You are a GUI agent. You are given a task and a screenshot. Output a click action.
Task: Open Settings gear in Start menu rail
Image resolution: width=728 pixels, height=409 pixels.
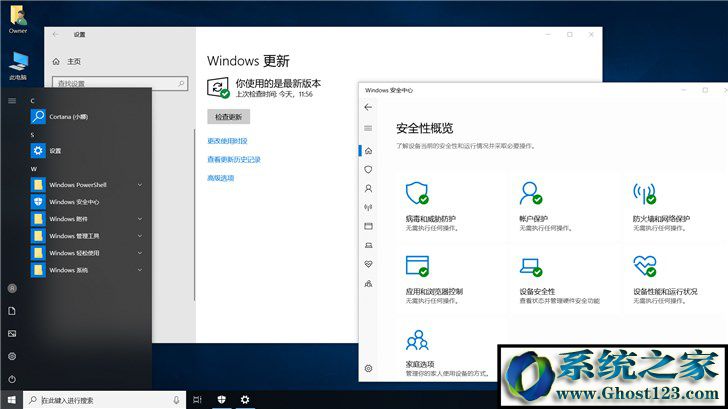(12, 357)
